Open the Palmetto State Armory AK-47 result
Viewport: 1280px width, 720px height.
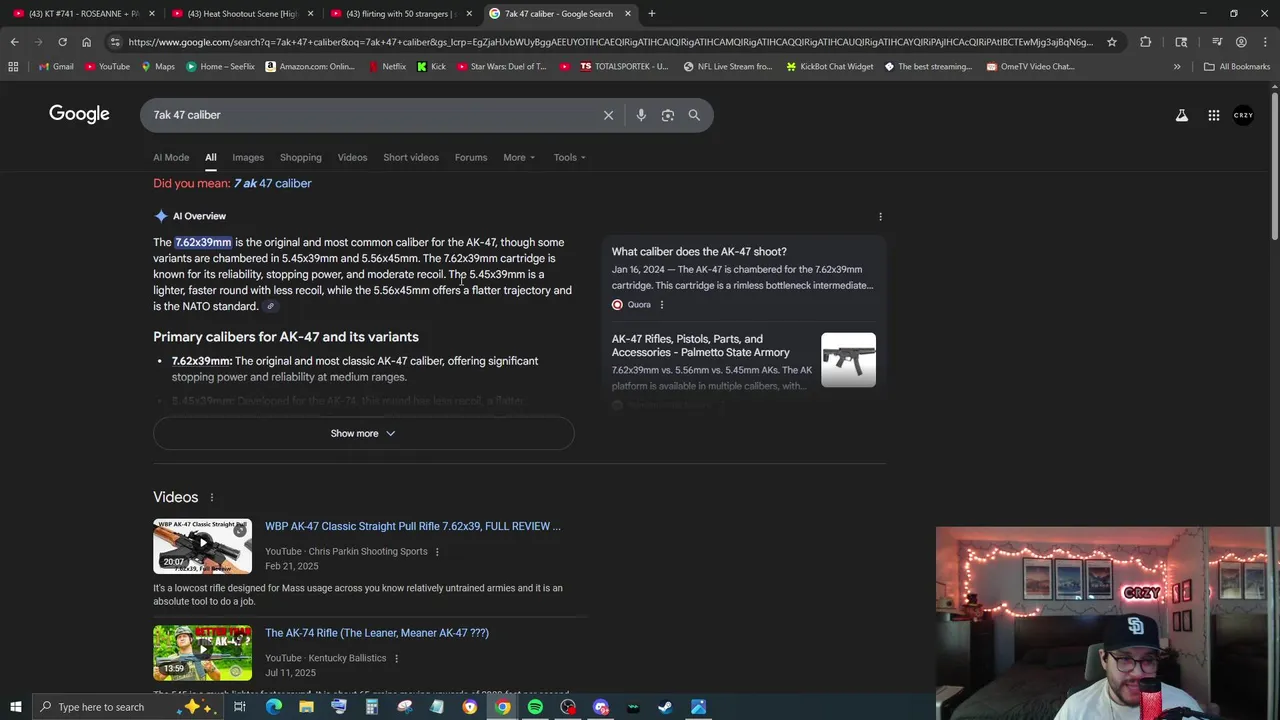(701, 346)
